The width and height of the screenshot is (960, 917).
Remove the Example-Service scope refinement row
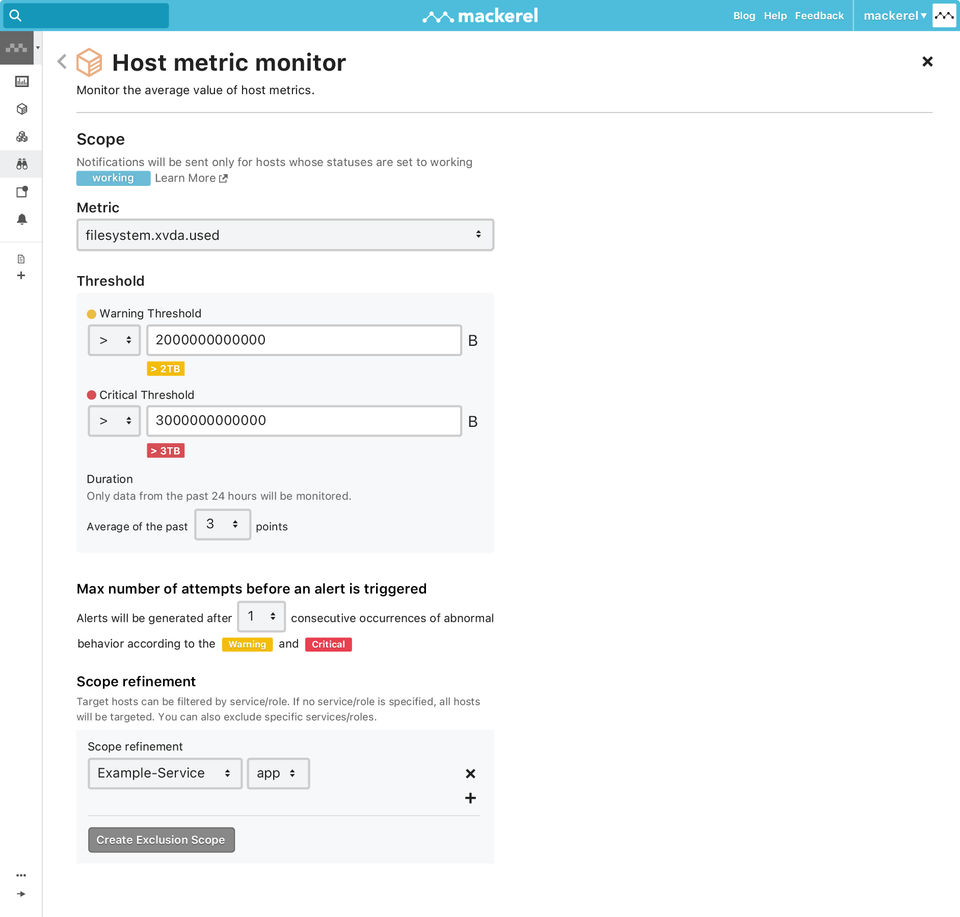coord(470,774)
